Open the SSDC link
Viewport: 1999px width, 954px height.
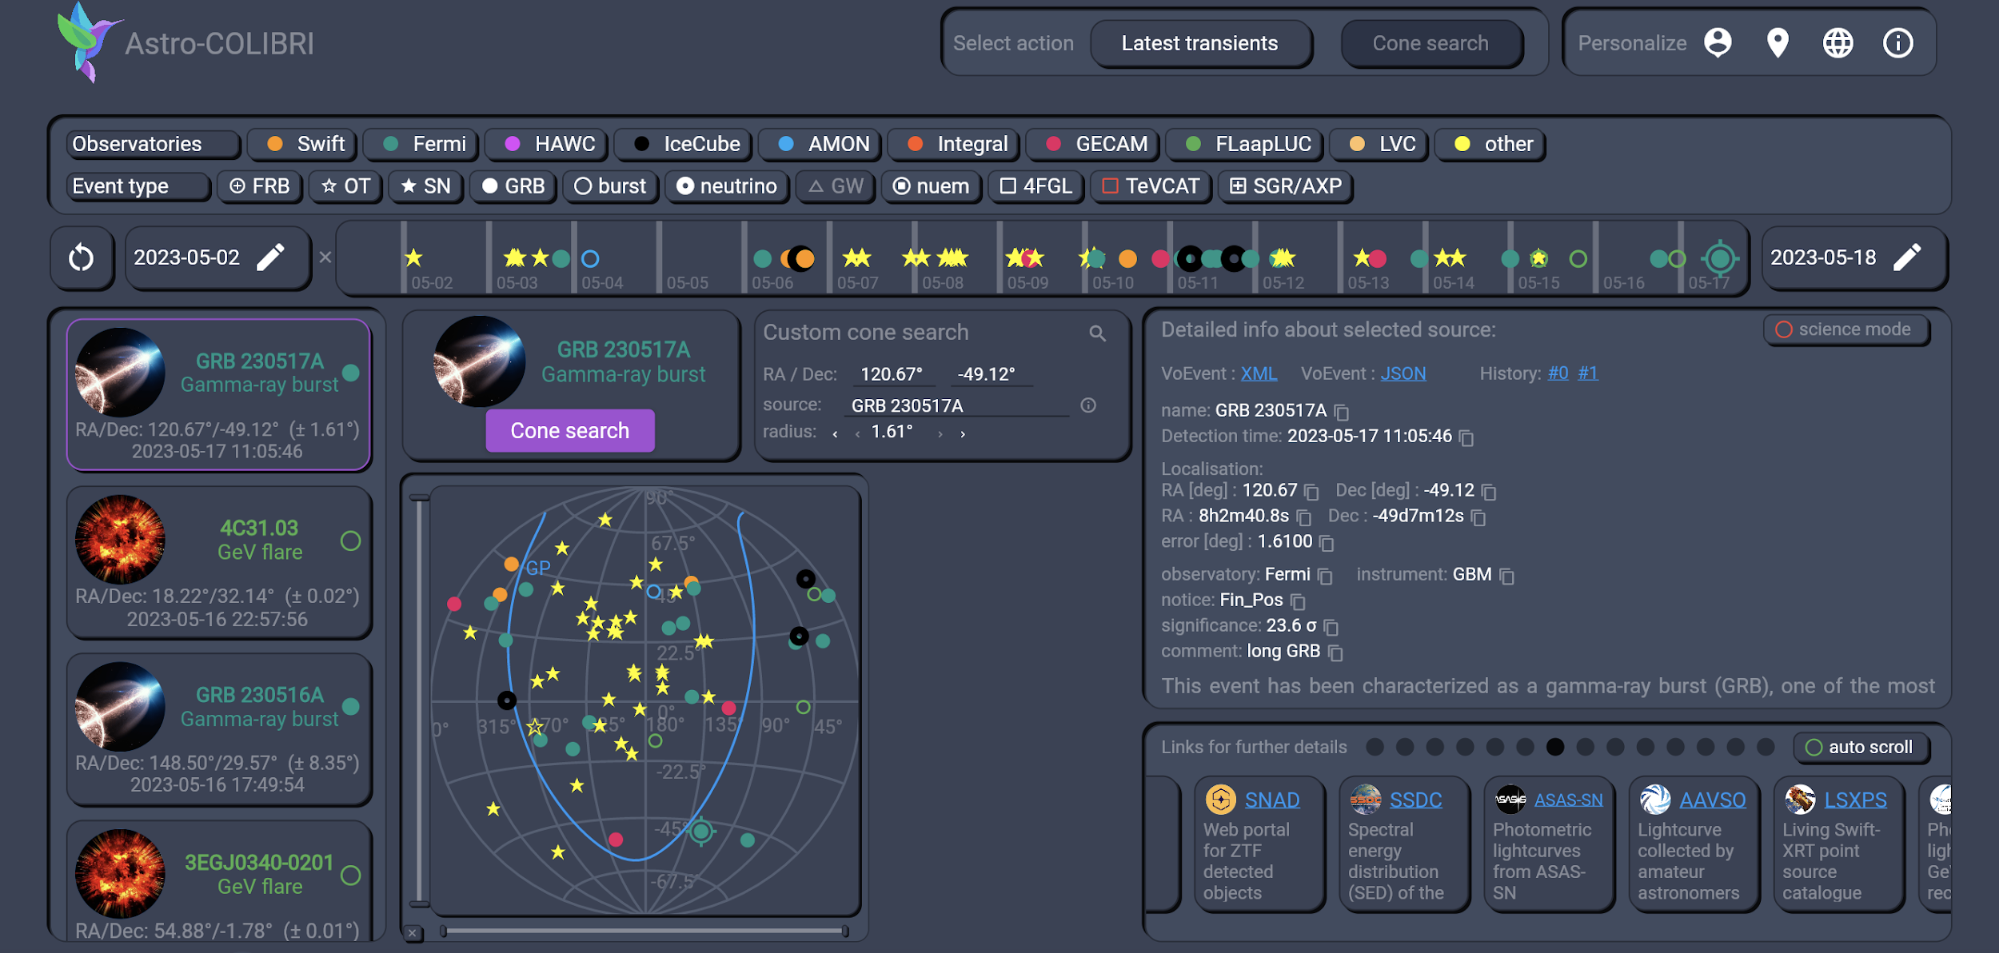pos(1415,800)
